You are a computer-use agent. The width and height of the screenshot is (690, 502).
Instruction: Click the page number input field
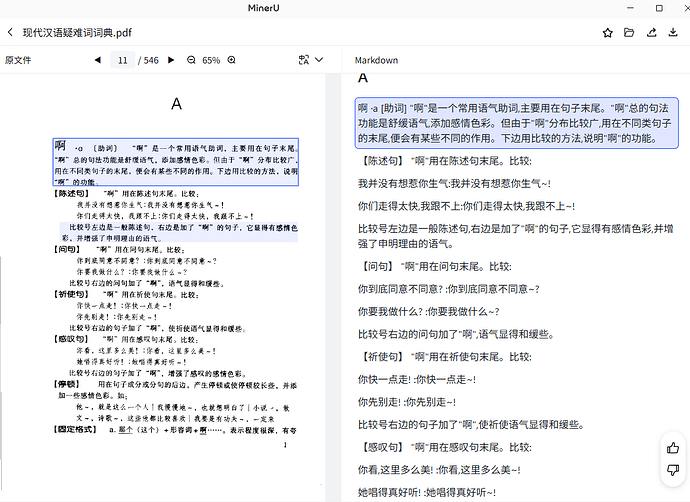[x=122, y=60]
